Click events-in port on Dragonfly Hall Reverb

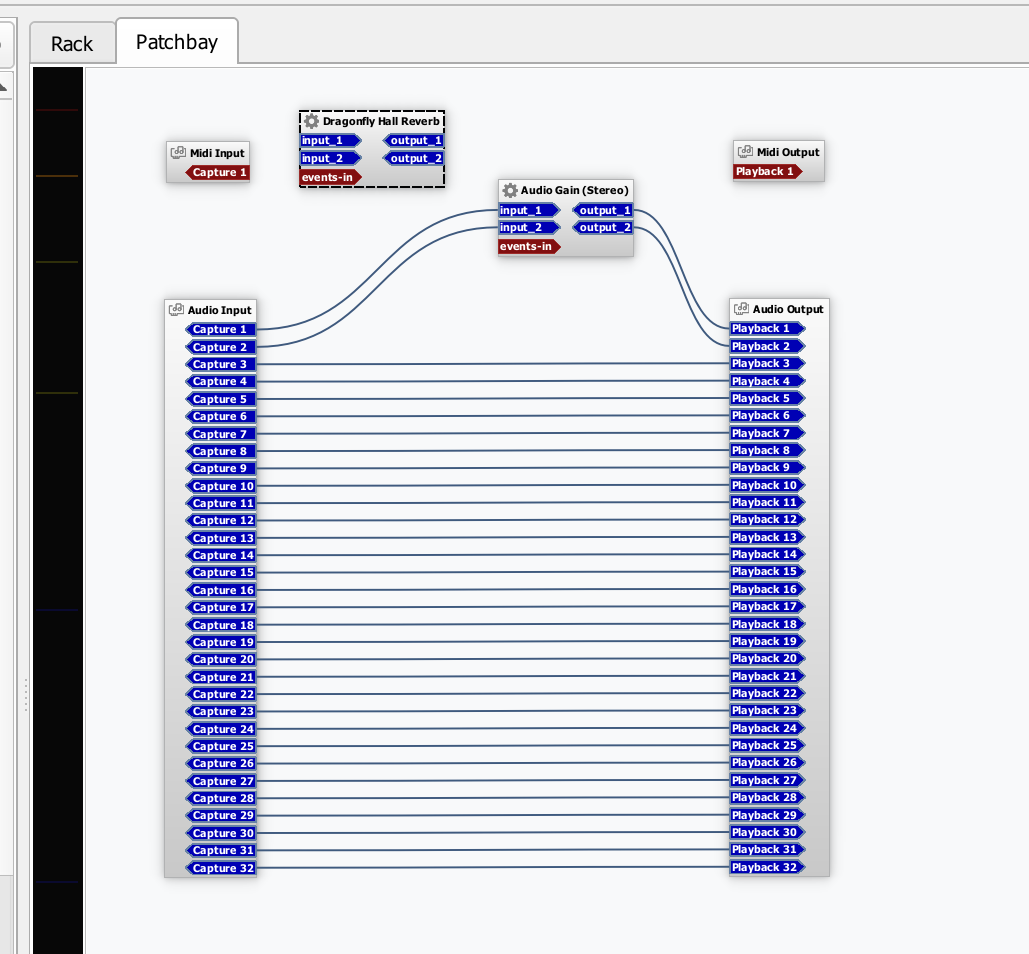click(329, 177)
